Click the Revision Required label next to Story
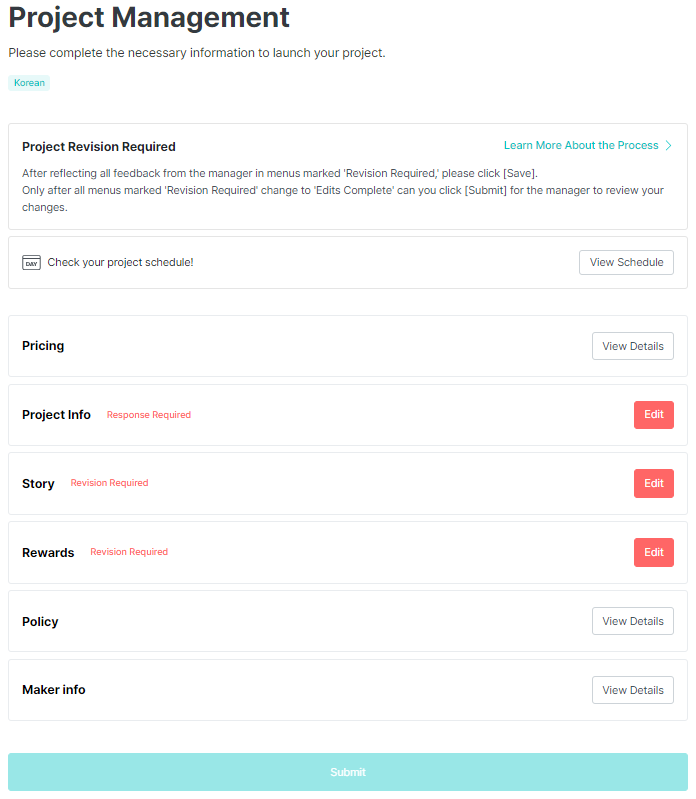The width and height of the screenshot is (696, 799). click(109, 483)
